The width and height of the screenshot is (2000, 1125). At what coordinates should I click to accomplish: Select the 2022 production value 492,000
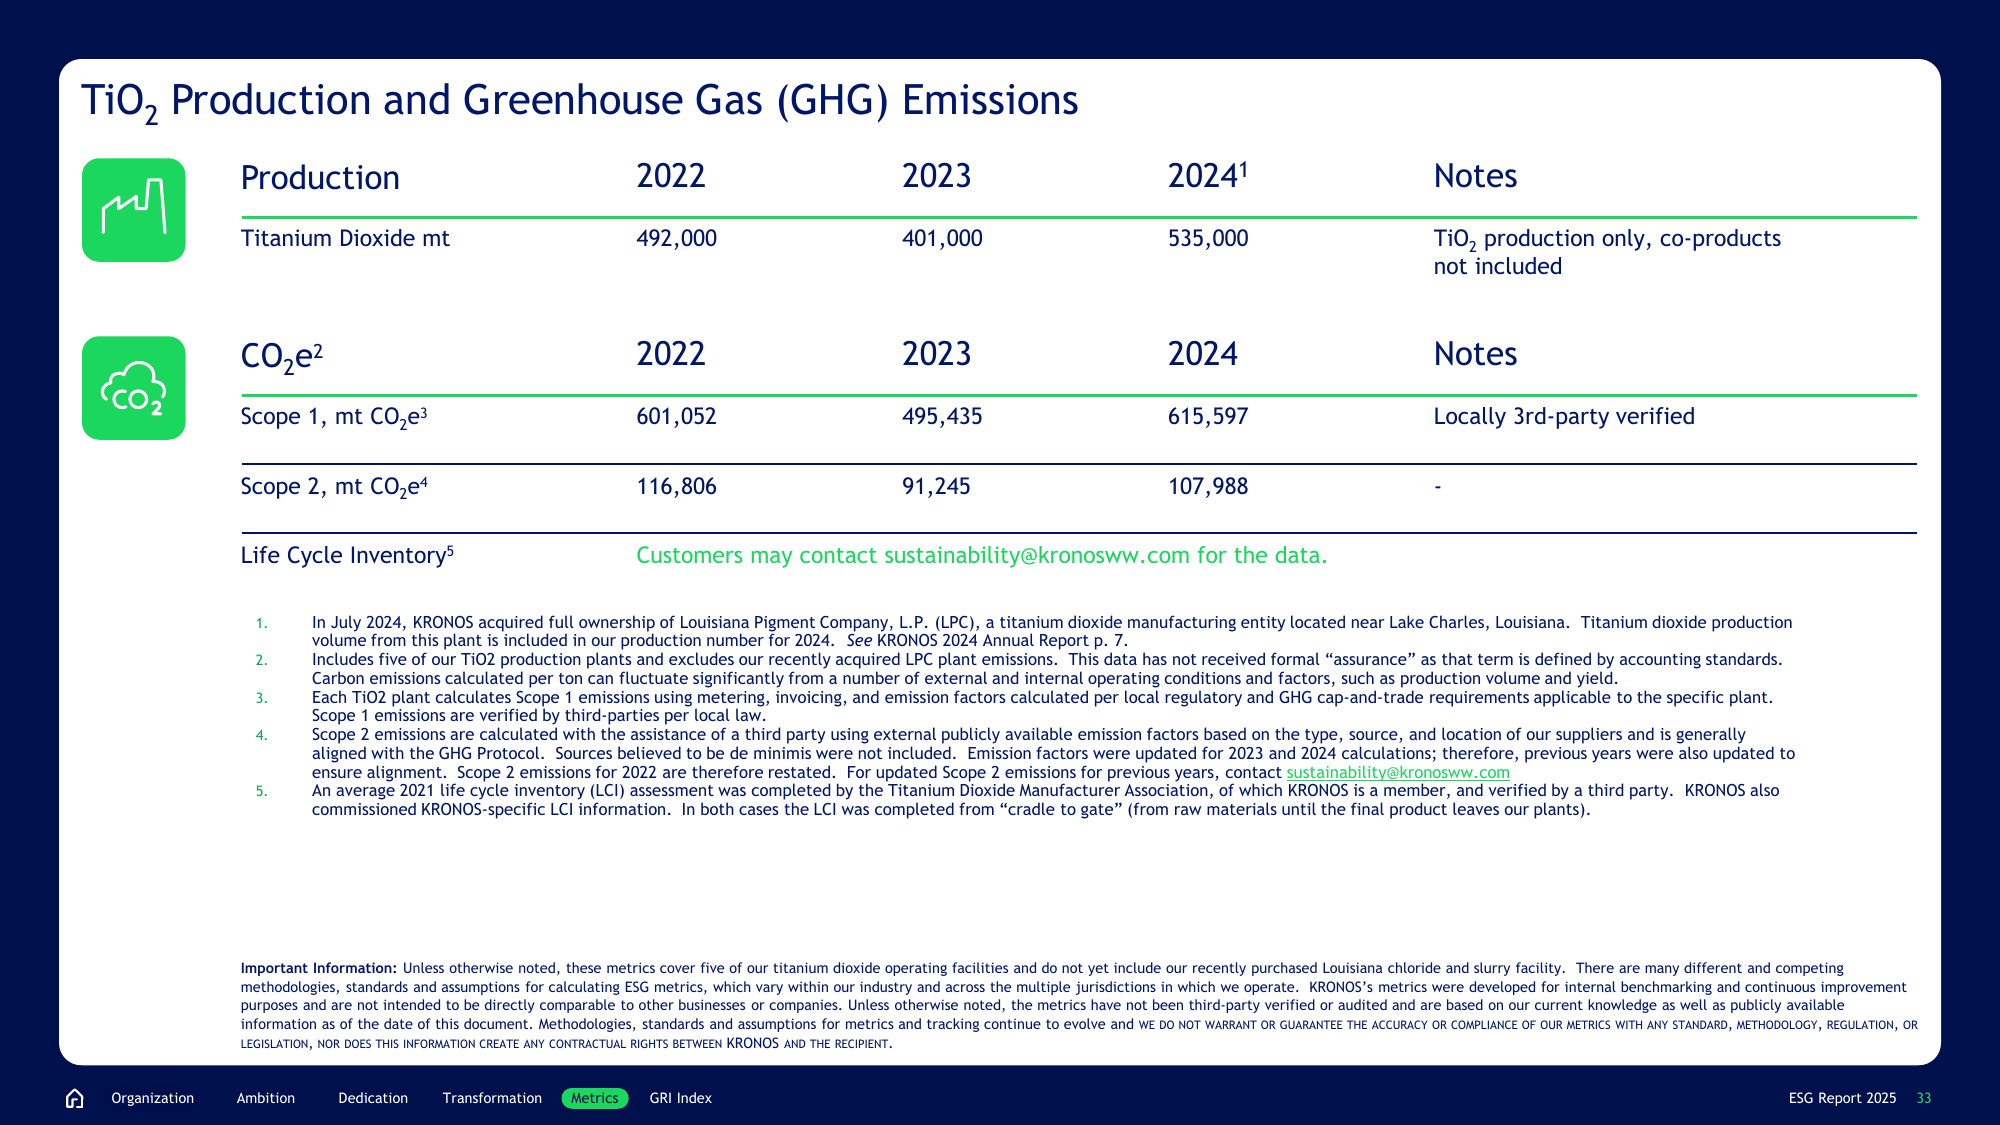[677, 238]
